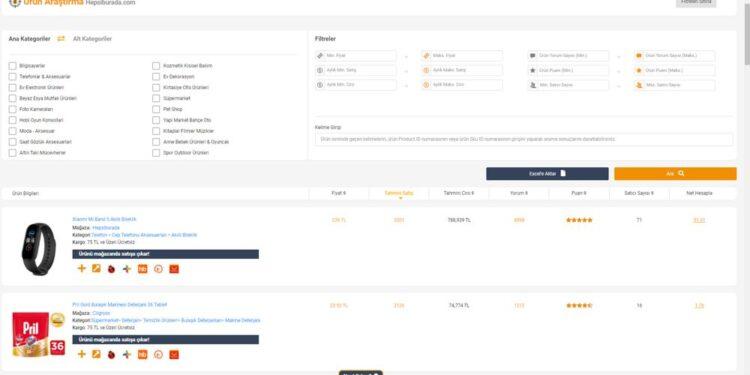The image size is (750, 375).
Task: Click the pinwheel icon in Xiaomi Mi Band row
Action: [127, 269]
